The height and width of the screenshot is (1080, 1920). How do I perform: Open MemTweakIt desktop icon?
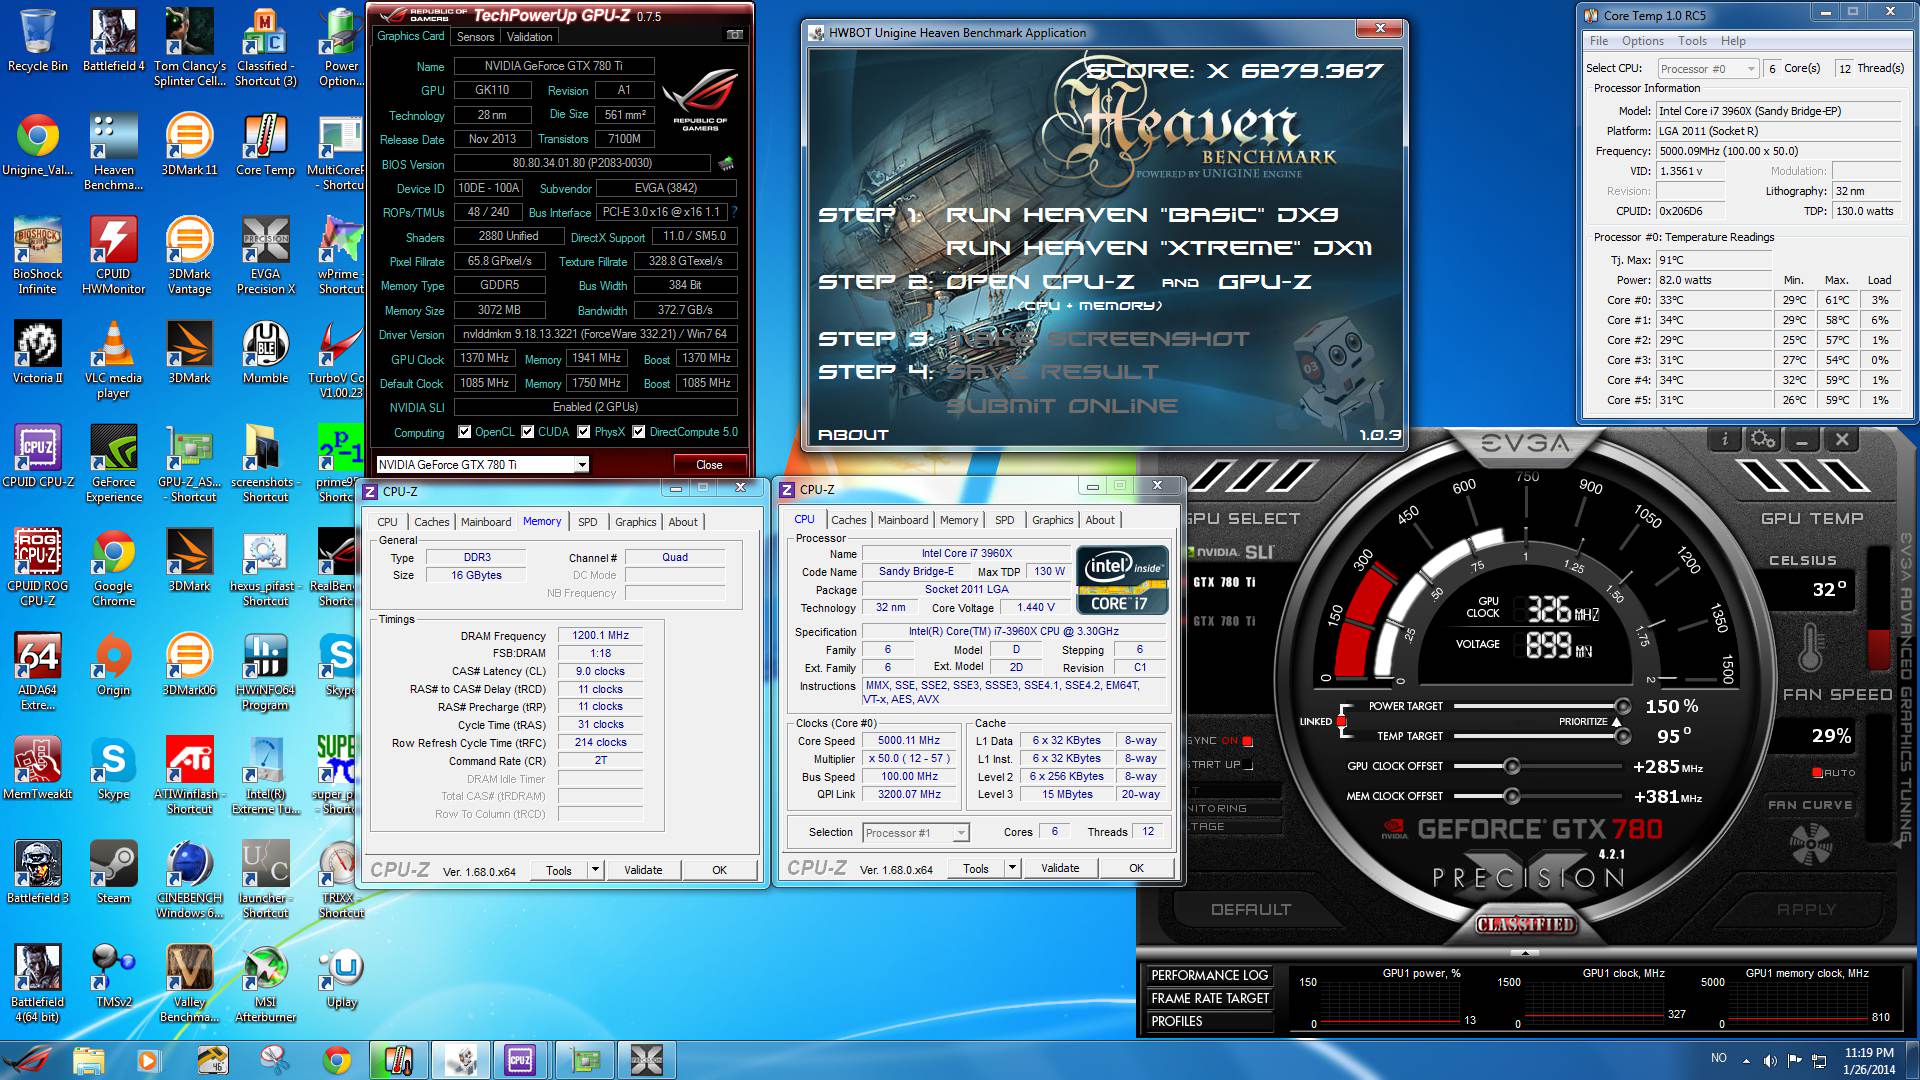point(38,770)
